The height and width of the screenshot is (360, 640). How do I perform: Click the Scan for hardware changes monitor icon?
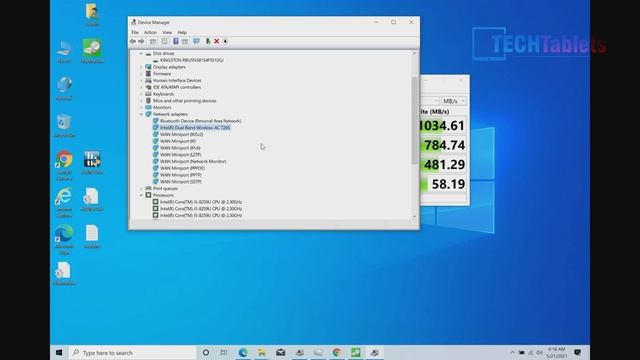tap(196, 41)
